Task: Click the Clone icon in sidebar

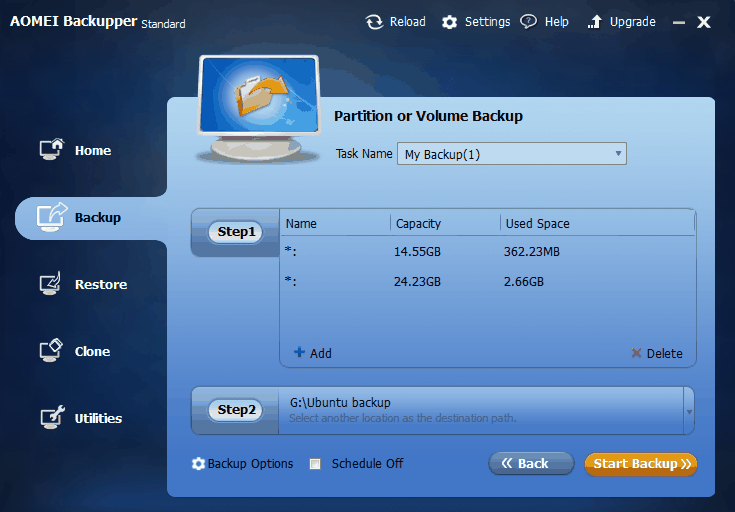Action: (51, 351)
